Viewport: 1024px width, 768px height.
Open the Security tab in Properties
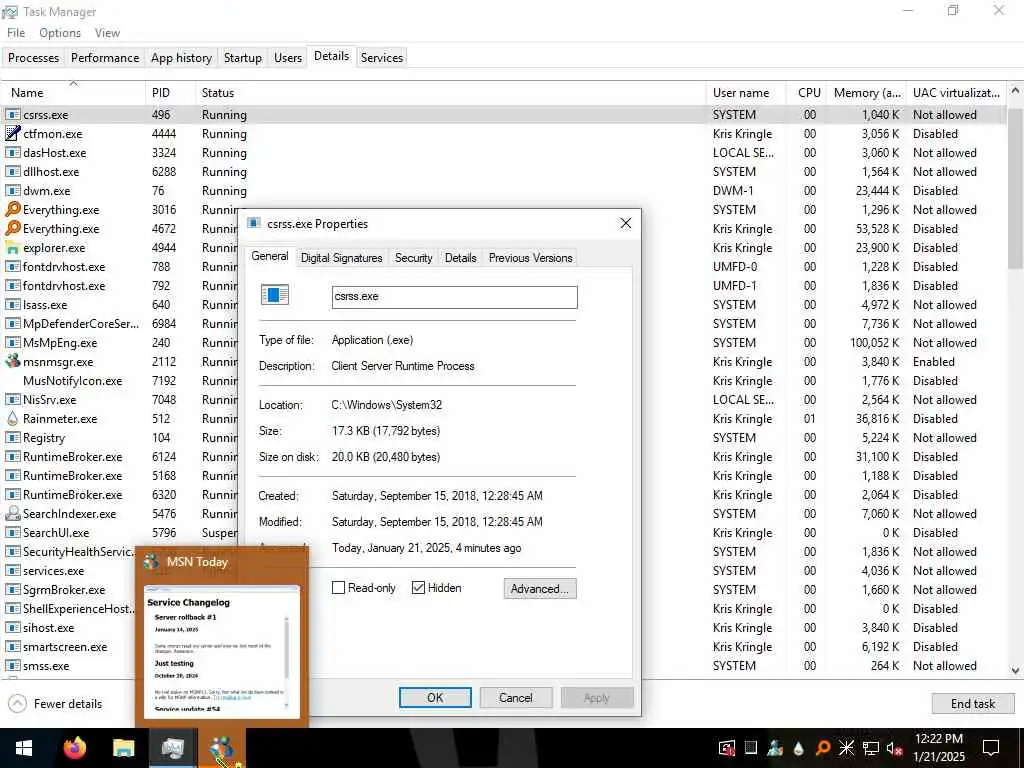(x=413, y=258)
